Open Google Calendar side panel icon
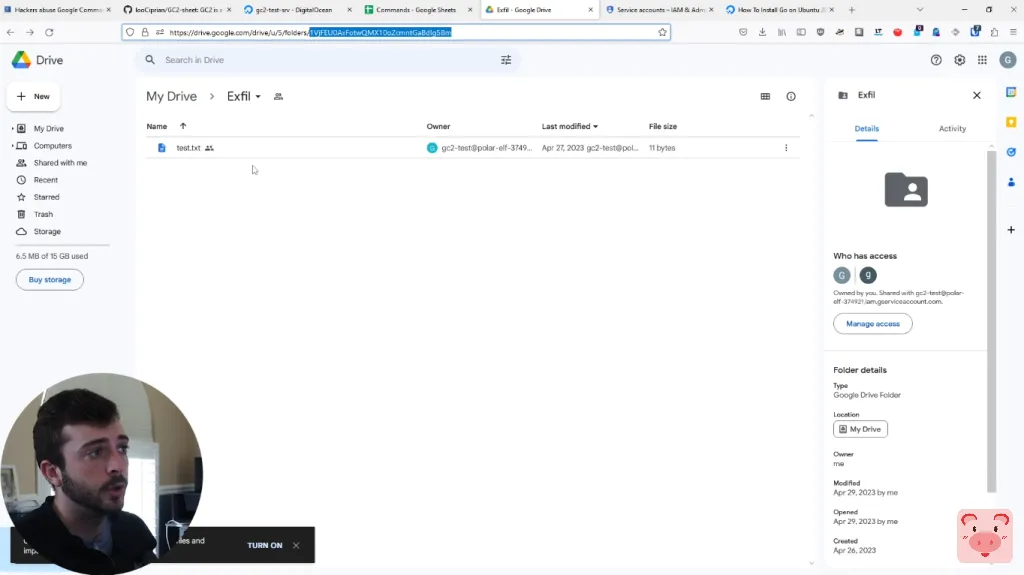Viewport: 1024px width, 575px height. pos(1011,92)
